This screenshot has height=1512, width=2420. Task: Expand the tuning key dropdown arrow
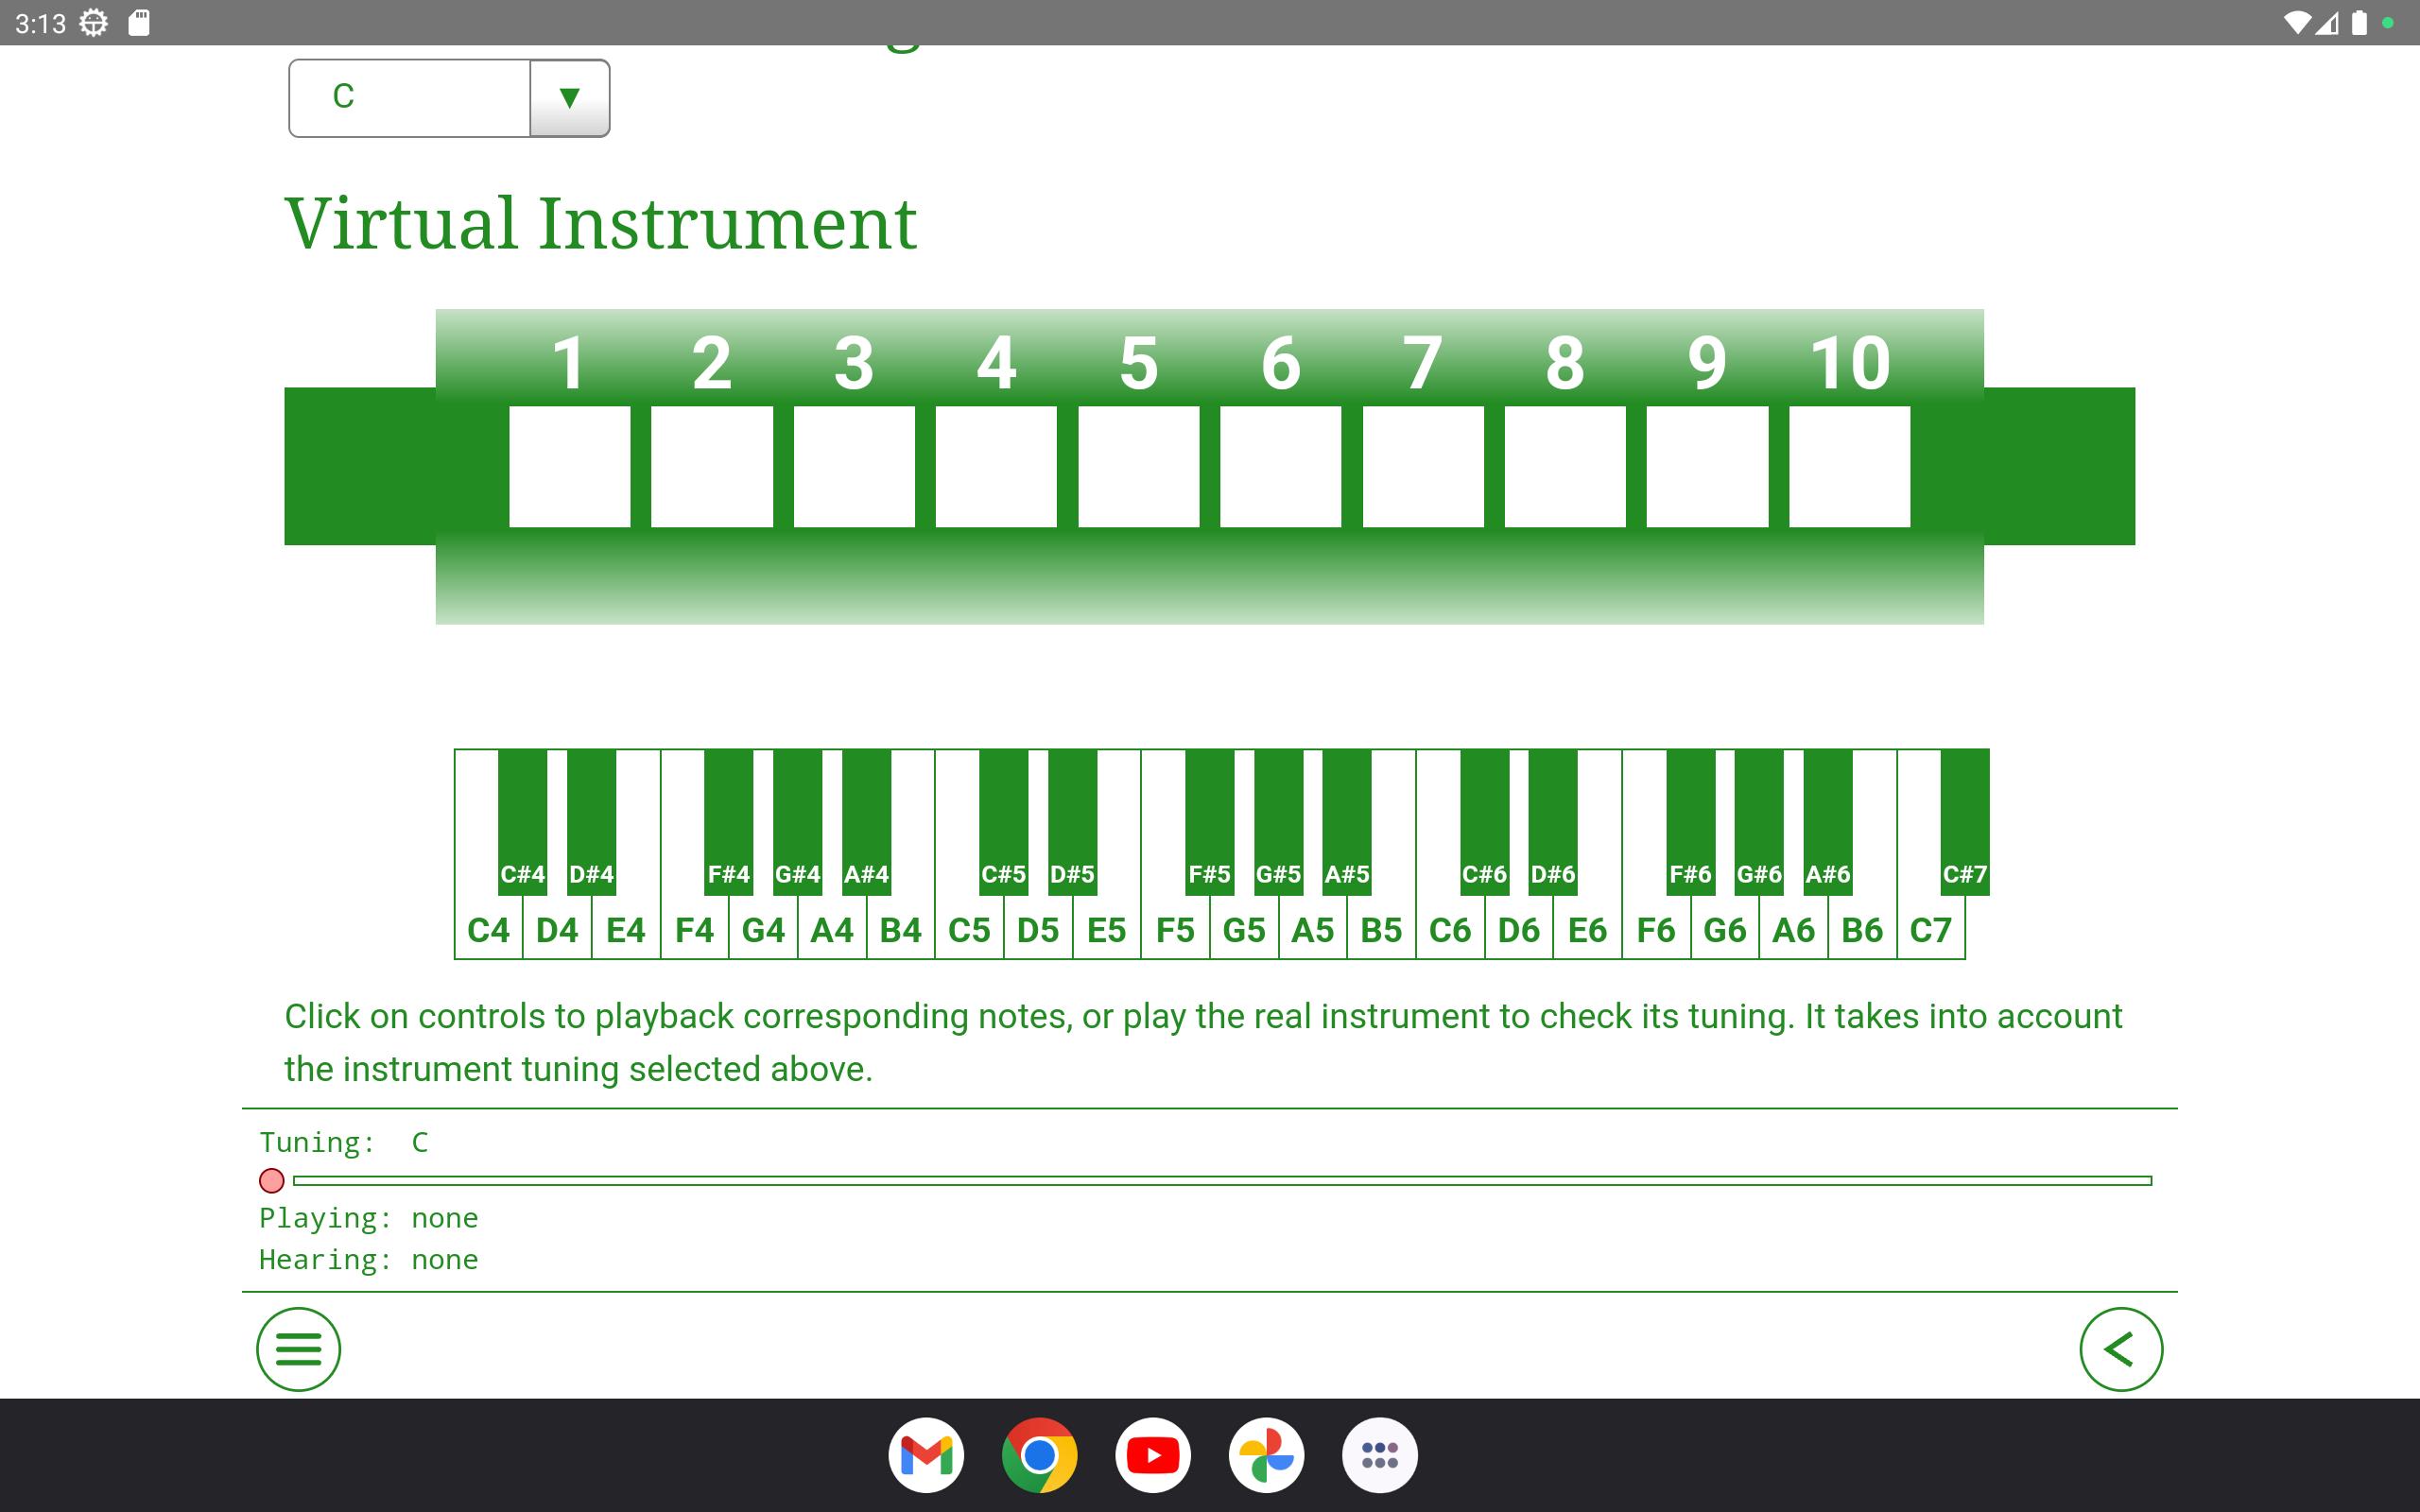pos(569,98)
